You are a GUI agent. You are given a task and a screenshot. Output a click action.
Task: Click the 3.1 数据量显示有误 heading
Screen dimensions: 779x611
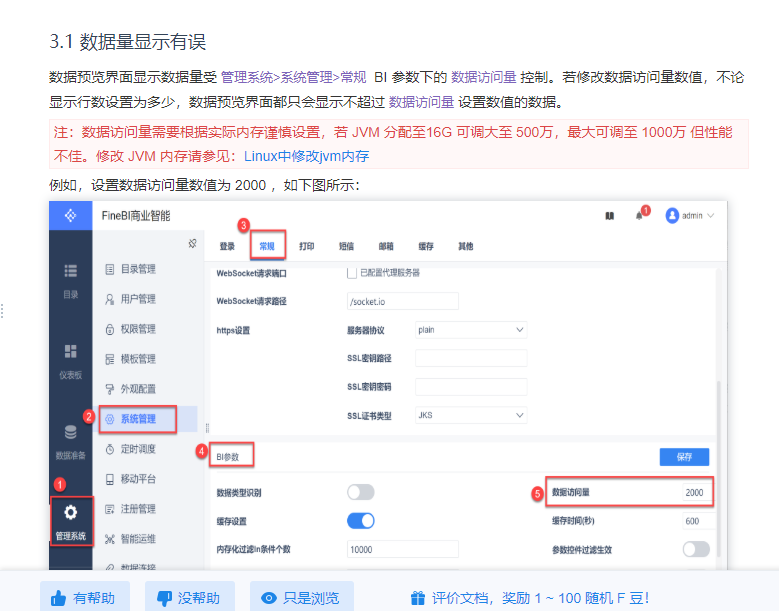point(128,42)
